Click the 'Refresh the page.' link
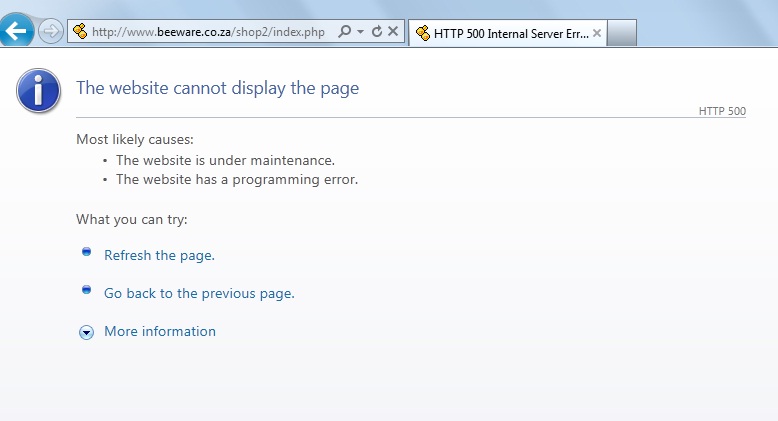778x421 pixels. 159,255
